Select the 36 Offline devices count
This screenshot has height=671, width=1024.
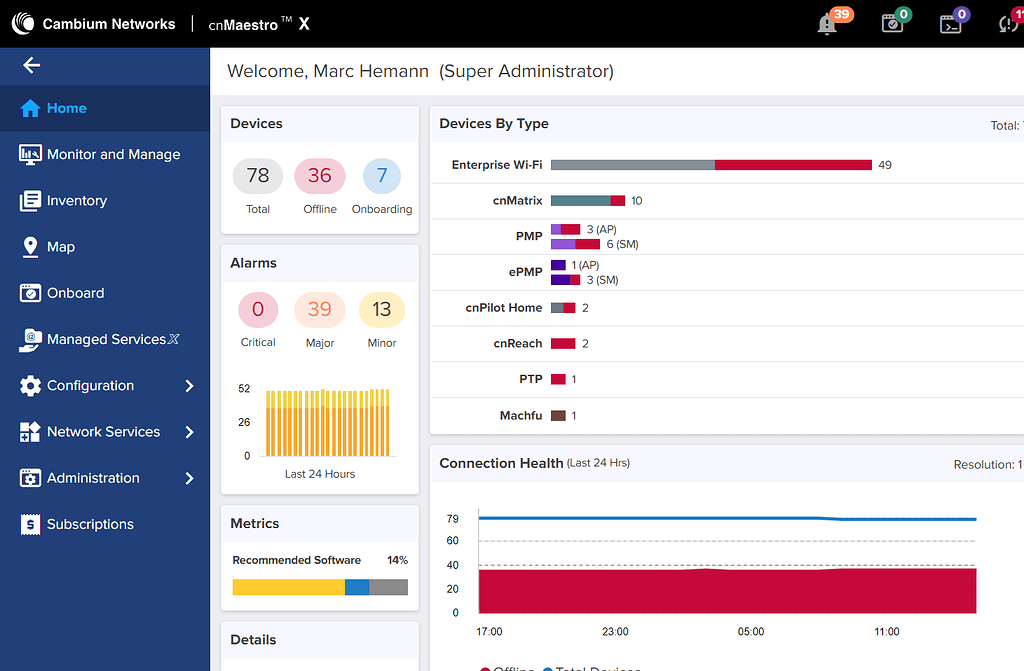tap(319, 176)
